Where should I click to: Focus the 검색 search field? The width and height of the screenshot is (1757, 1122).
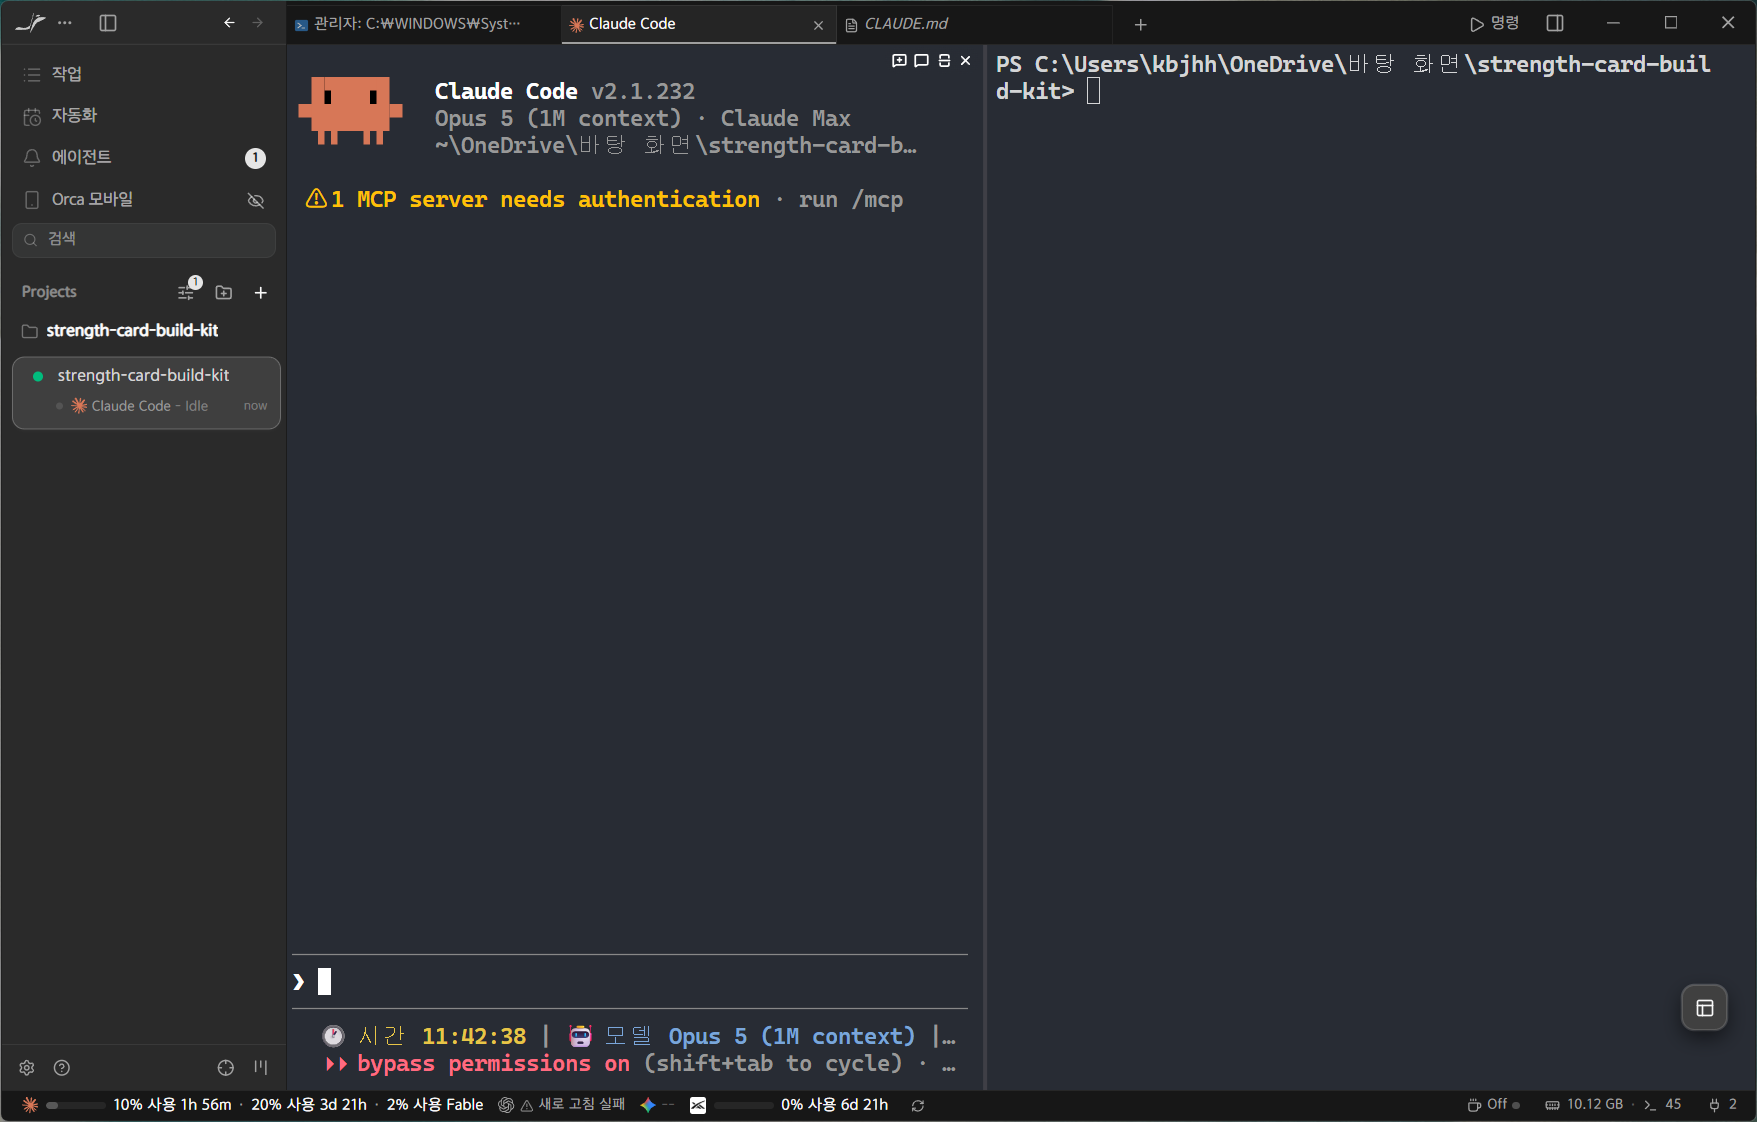(143, 240)
